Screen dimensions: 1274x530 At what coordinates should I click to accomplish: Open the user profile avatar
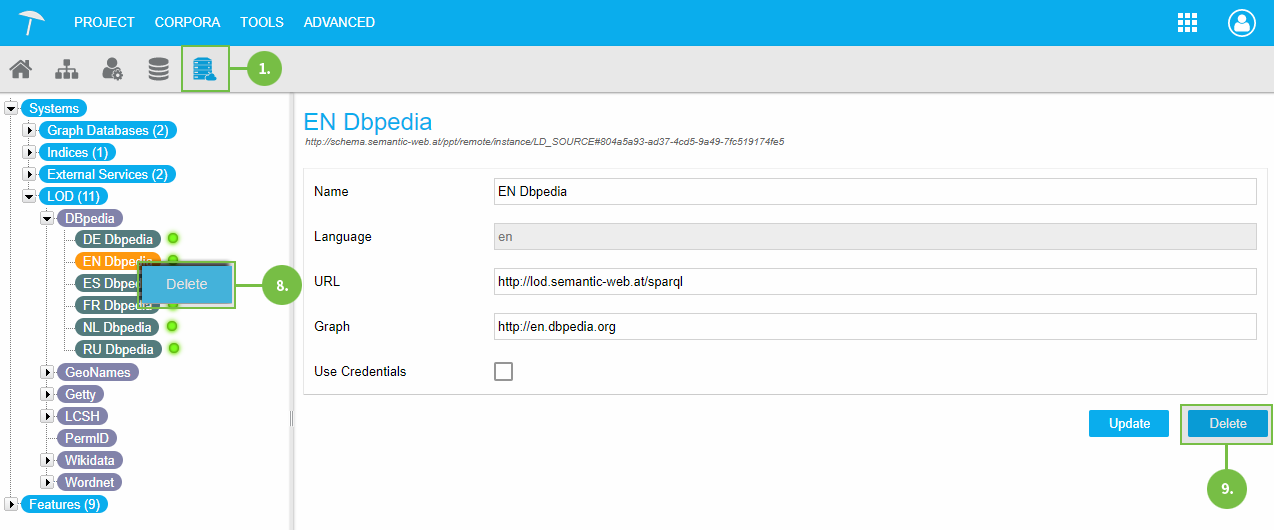coord(1241,23)
